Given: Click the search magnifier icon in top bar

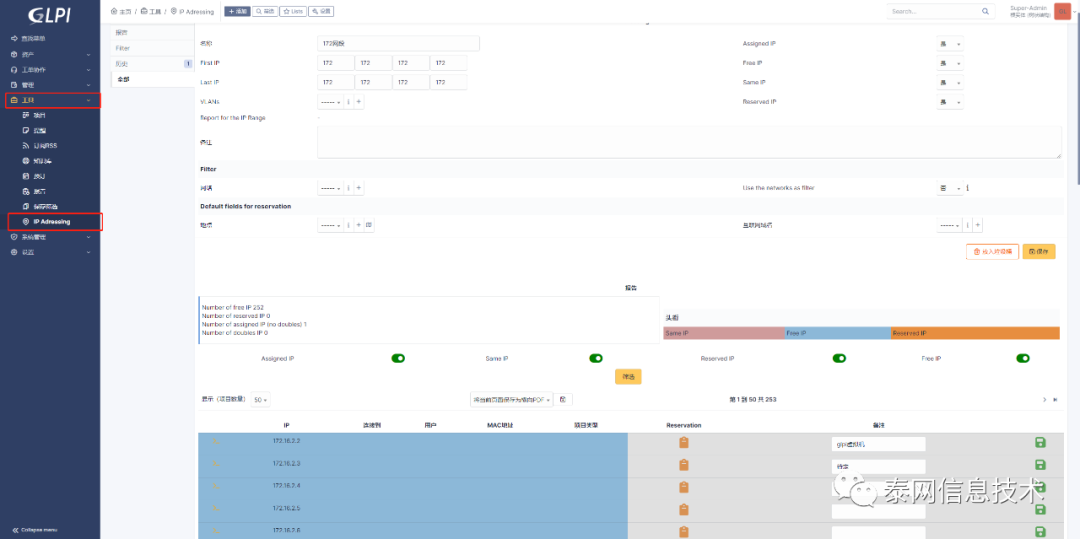Looking at the screenshot, I should (x=985, y=12).
